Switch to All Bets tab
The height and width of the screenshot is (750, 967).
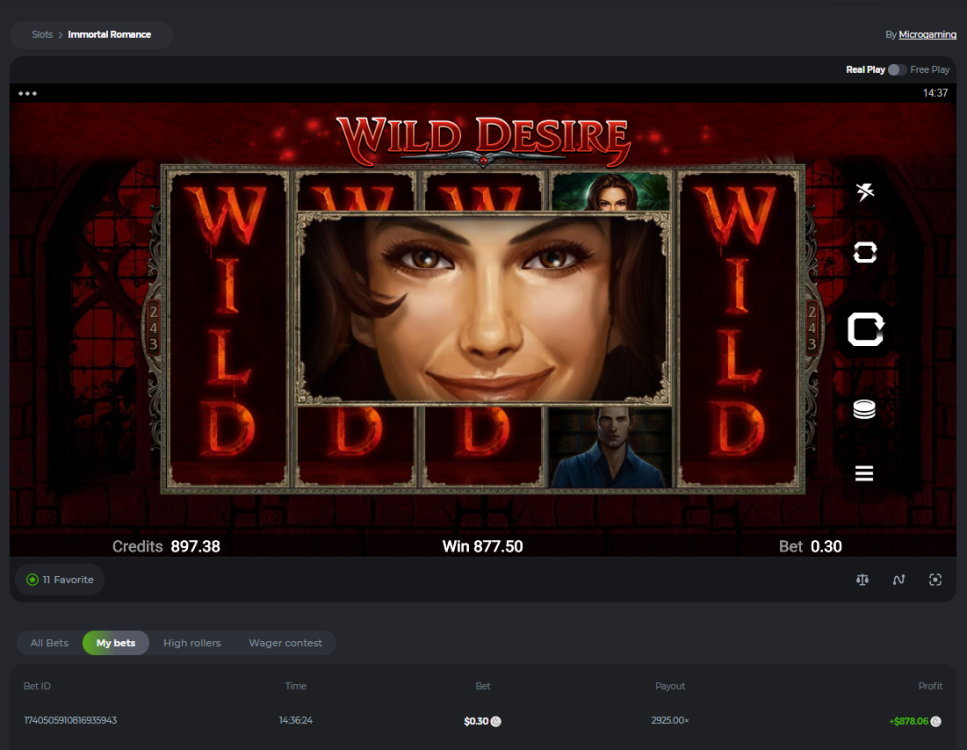[50, 643]
